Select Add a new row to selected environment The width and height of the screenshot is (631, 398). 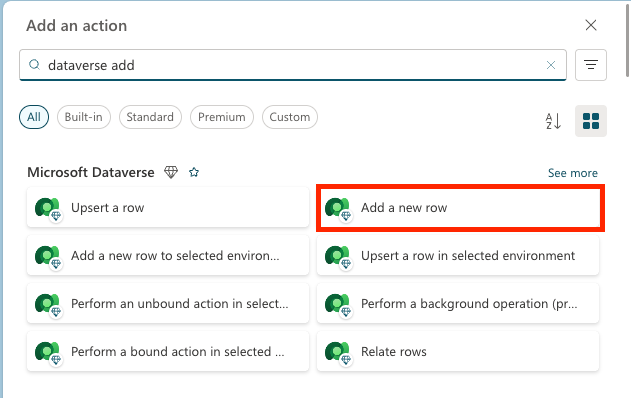pyautogui.click(x=168, y=256)
